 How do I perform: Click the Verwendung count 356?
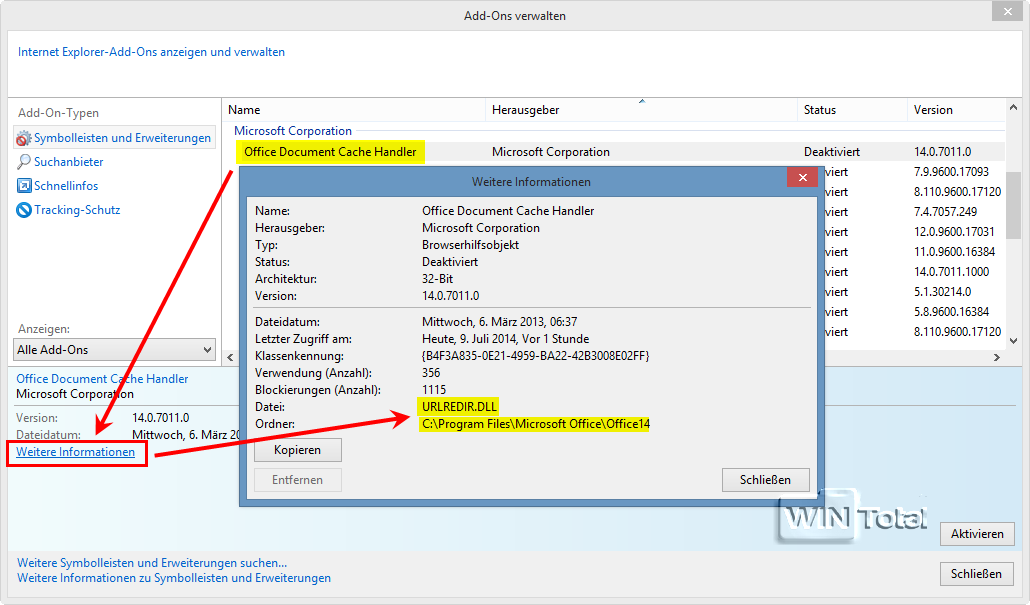(x=431, y=373)
